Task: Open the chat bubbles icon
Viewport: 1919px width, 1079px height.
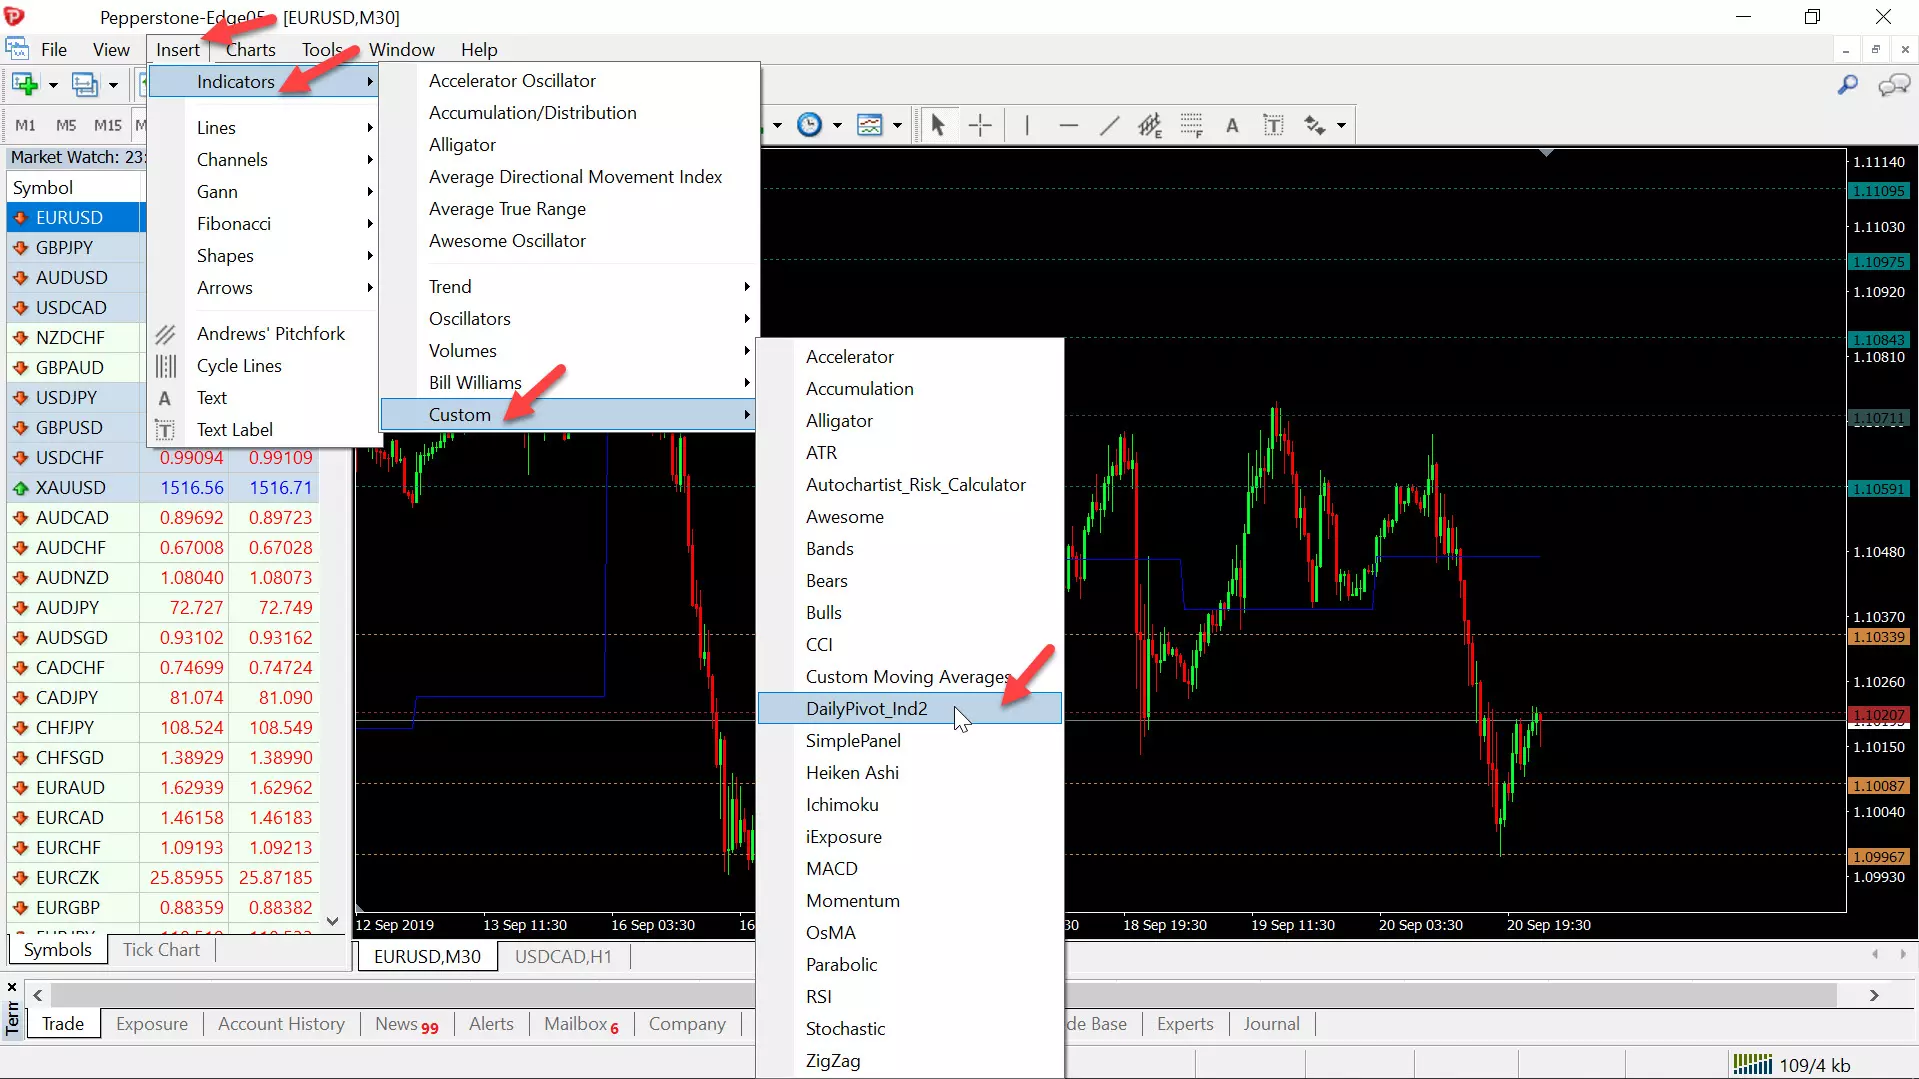Action: [1894, 85]
